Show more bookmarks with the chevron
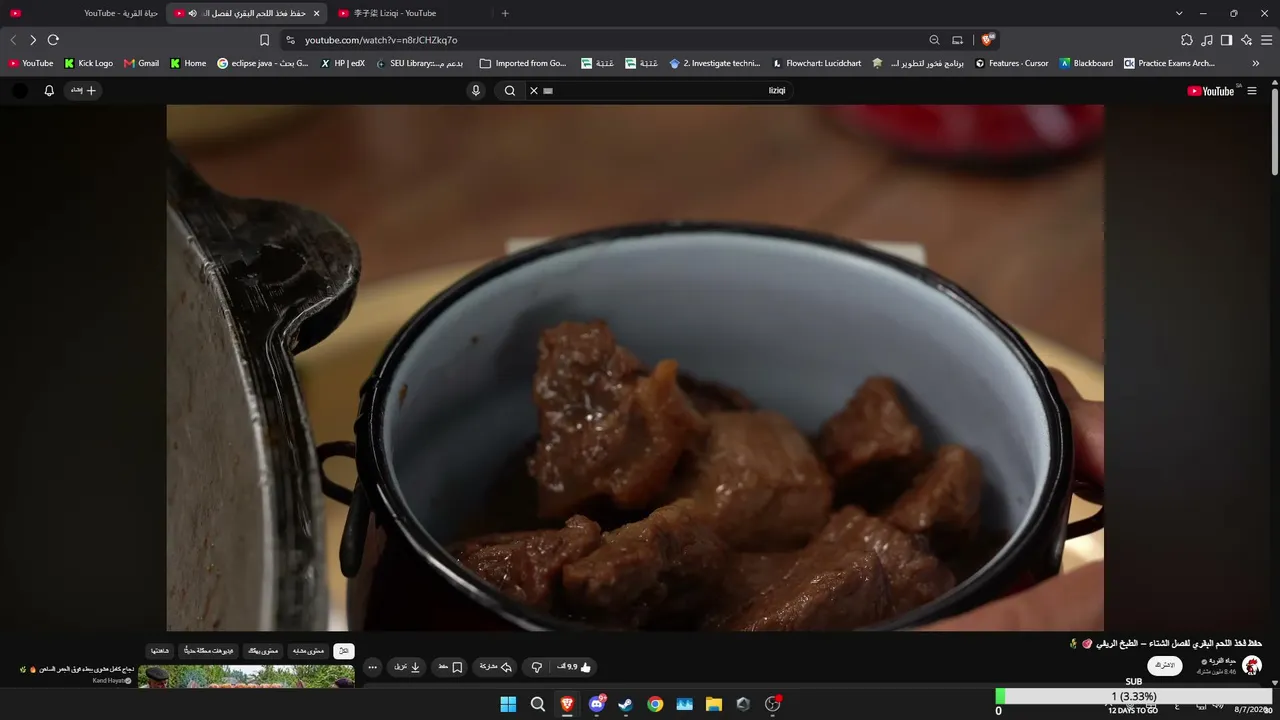The image size is (1280, 720). tap(1256, 63)
